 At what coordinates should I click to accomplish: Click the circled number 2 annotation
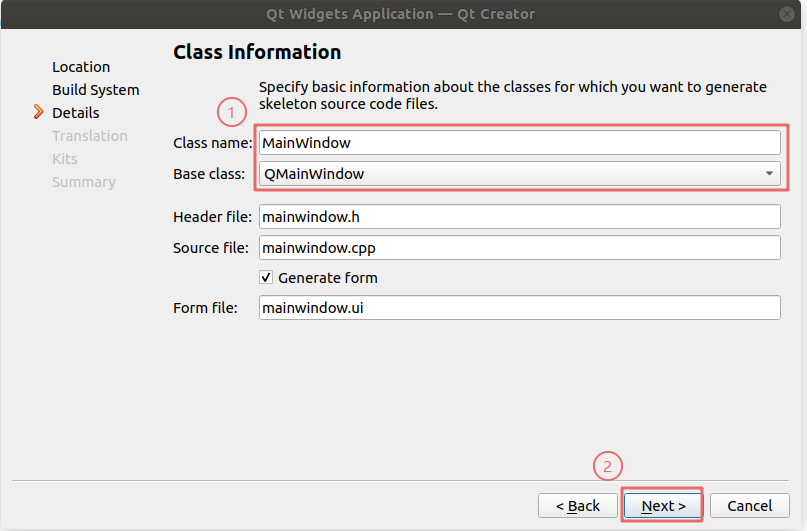[x=608, y=466]
